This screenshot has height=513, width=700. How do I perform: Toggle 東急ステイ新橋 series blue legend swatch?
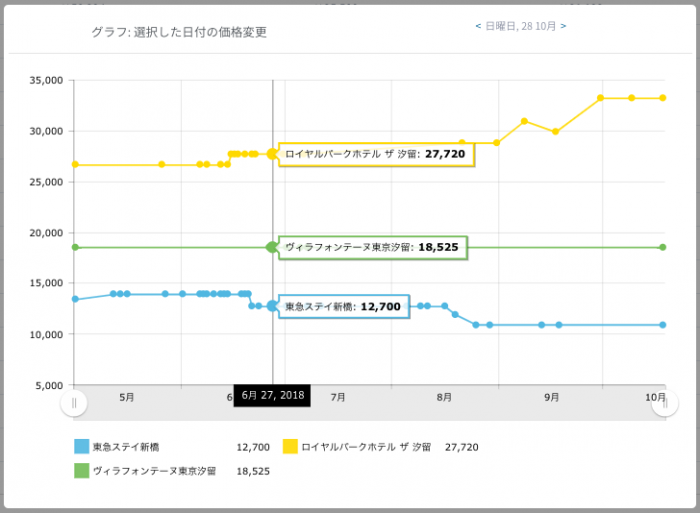(x=81, y=446)
